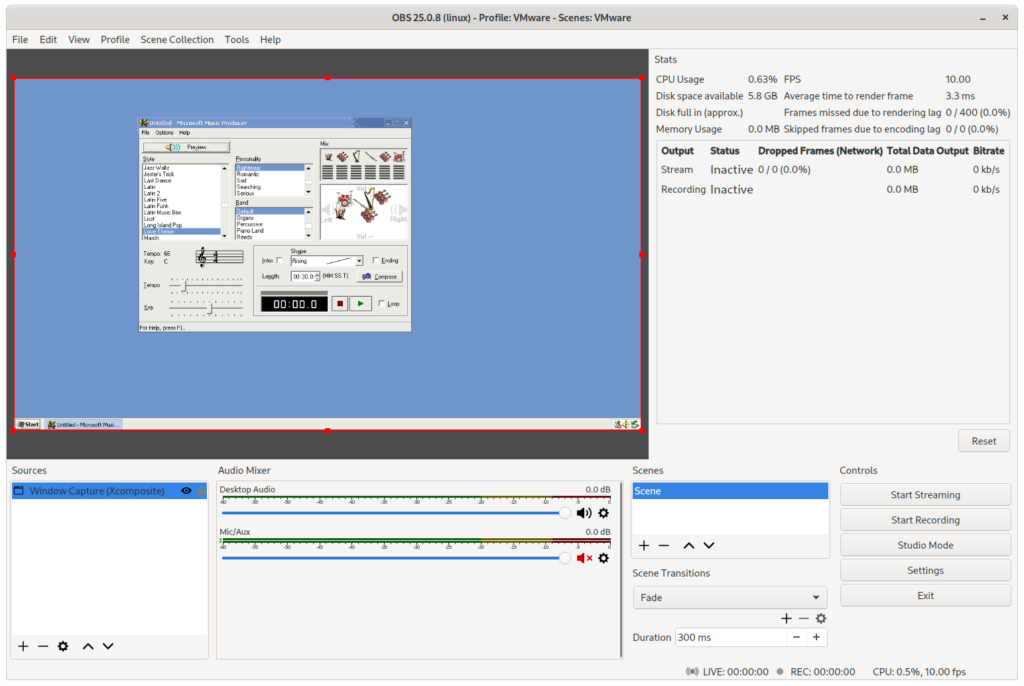1024x686 pixels.
Task: Check Intro checkbox in Music Producer preview
Action: [x=280, y=260]
